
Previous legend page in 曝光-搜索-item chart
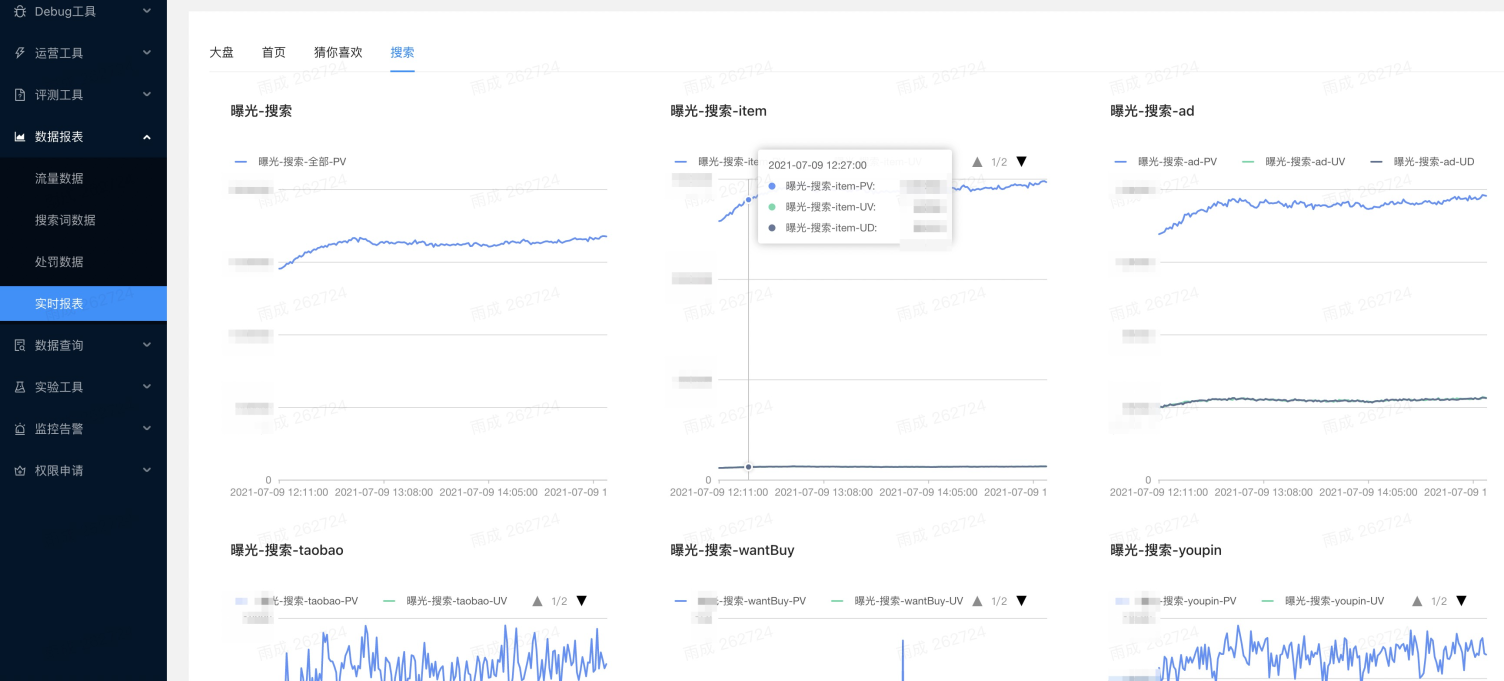coord(977,161)
